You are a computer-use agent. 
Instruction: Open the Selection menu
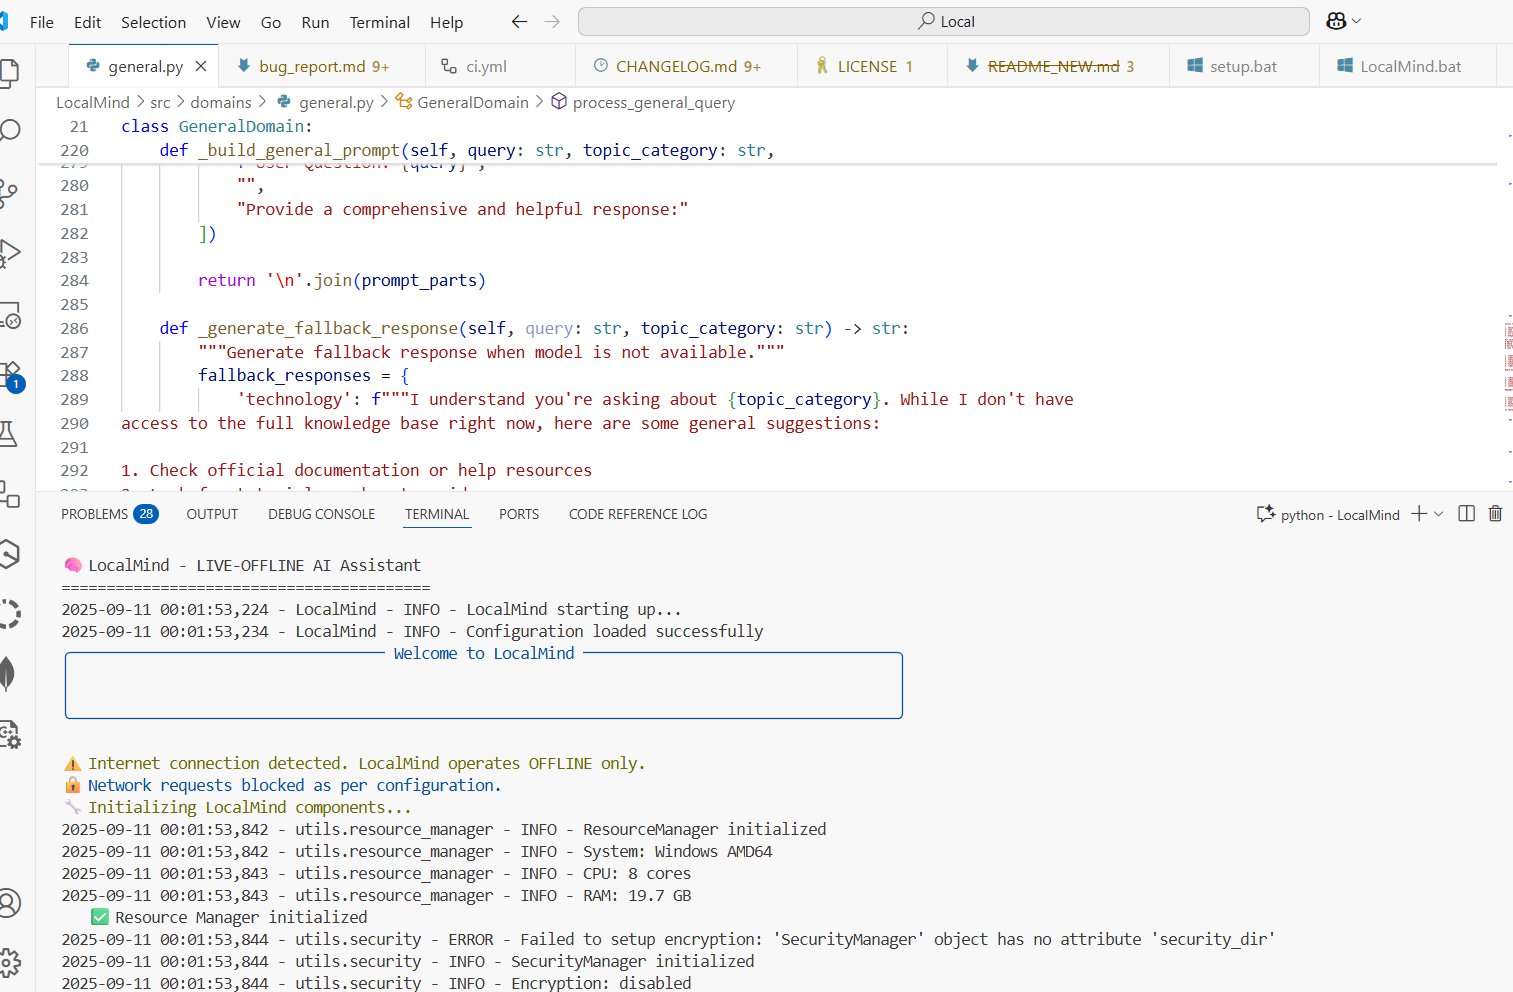click(x=153, y=22)
